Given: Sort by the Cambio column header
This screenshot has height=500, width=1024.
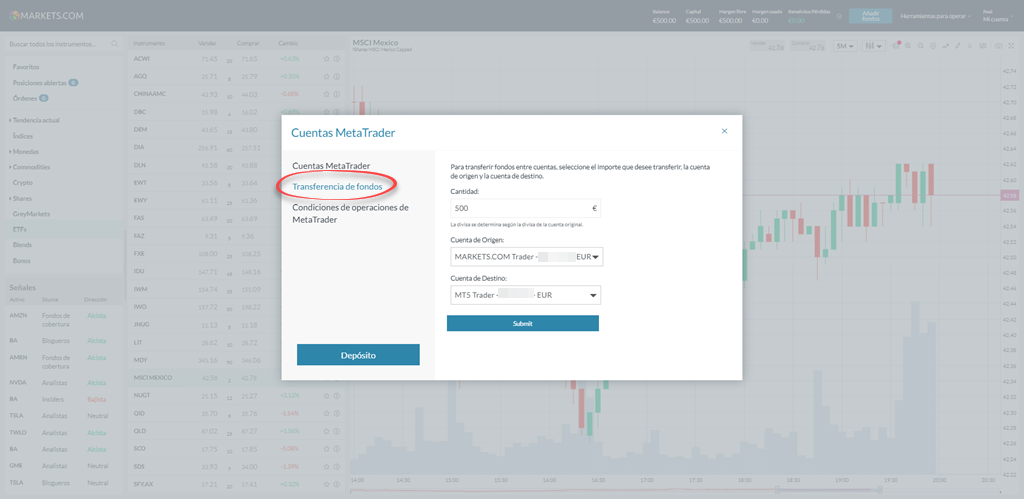Looking at the screenshot, I should pyautogui.click(x=288, y=43).
